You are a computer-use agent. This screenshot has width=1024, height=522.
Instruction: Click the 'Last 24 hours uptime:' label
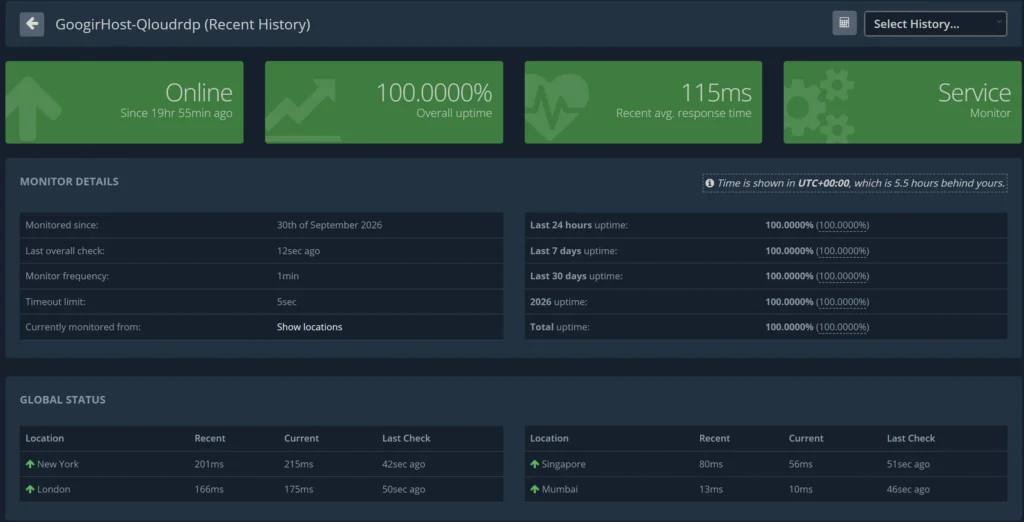(x=579, y=225)
